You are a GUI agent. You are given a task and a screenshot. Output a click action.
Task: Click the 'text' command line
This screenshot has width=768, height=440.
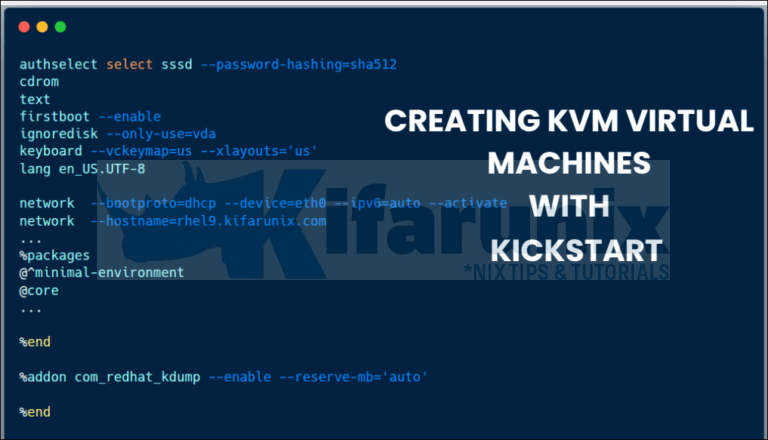(x=35, y=99)
